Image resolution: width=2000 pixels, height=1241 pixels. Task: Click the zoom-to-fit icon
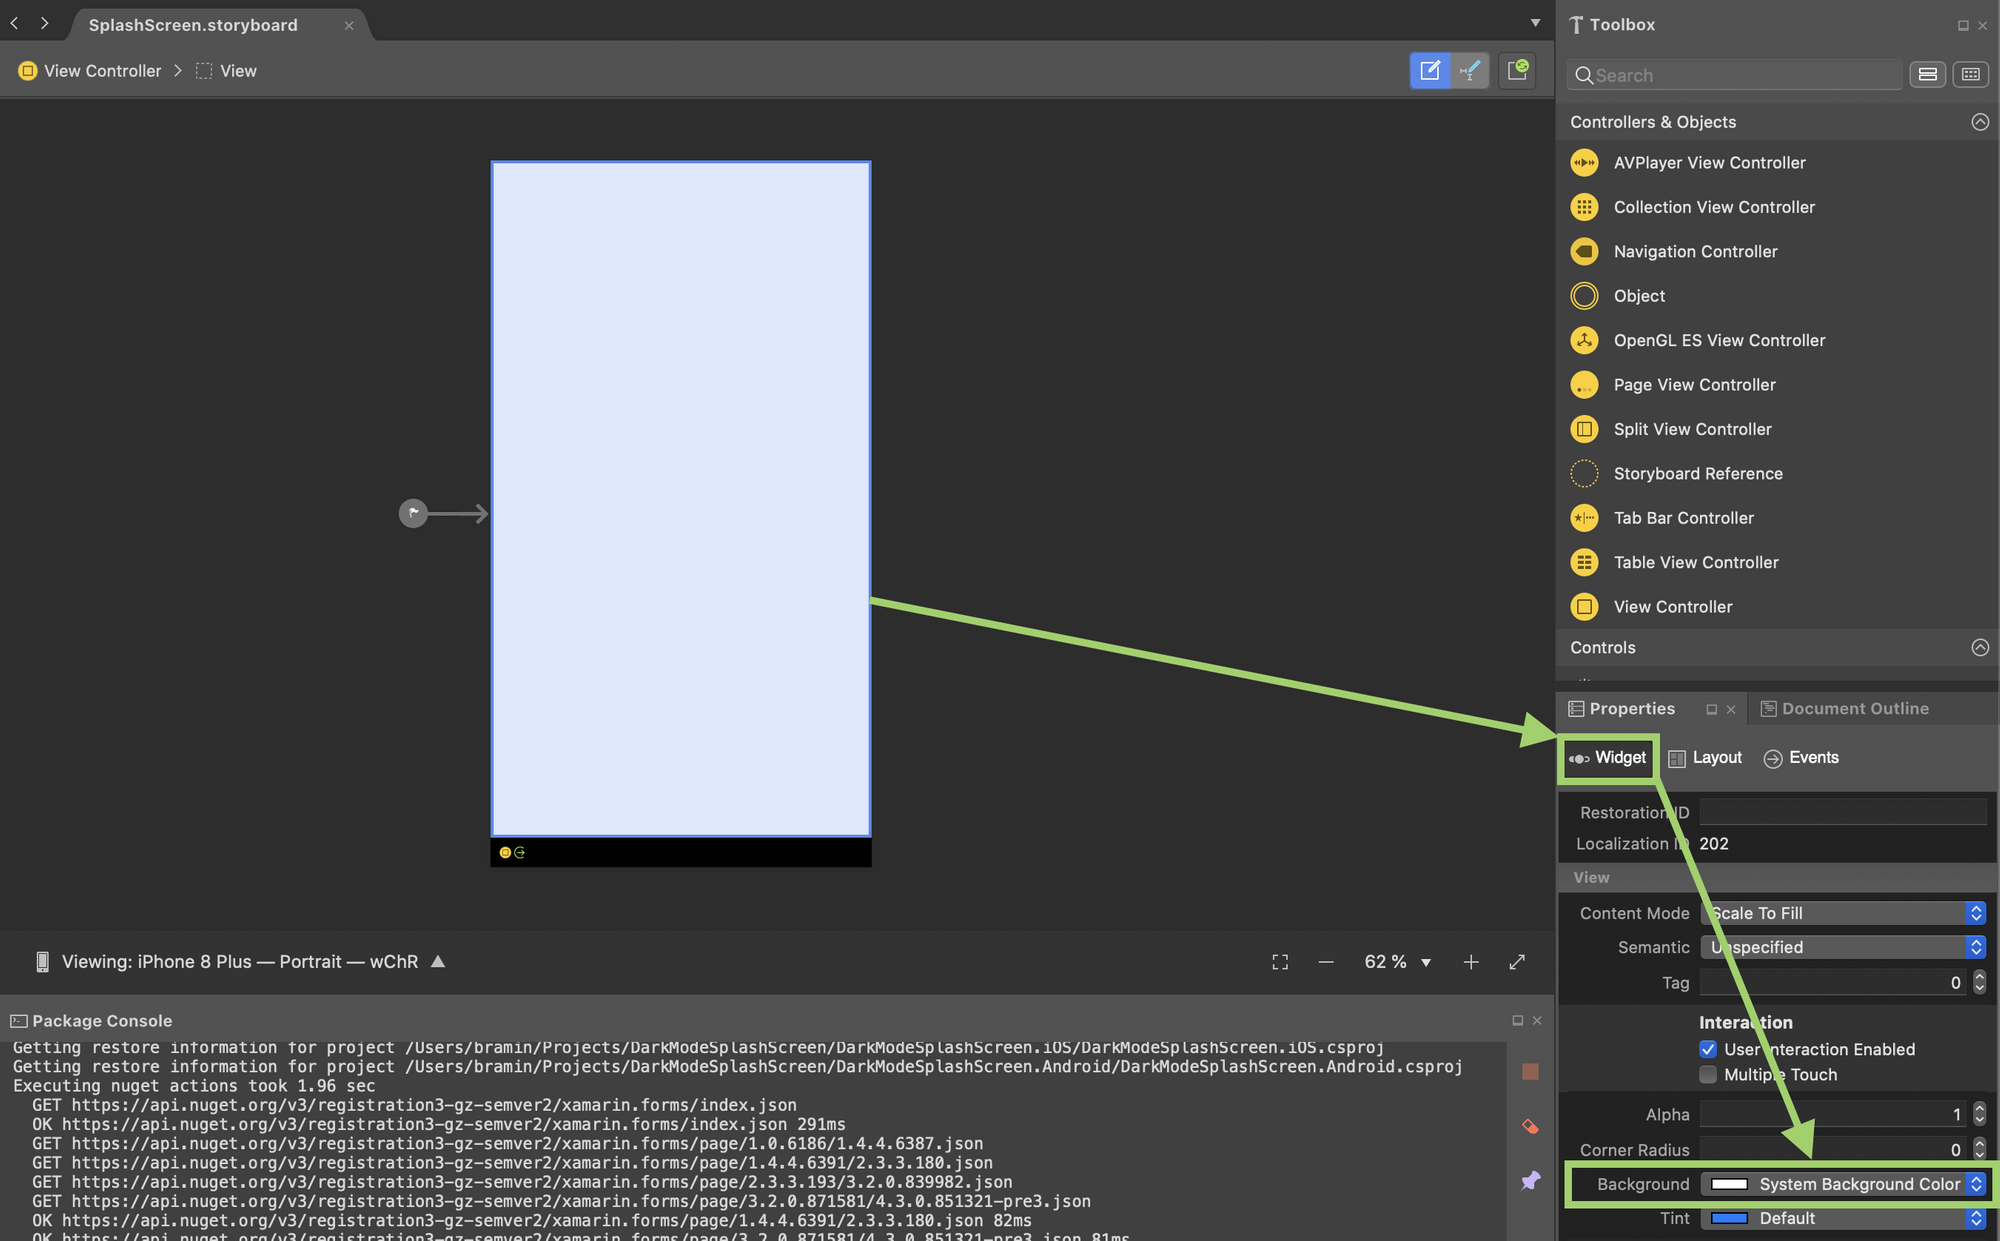[1280, 962]
